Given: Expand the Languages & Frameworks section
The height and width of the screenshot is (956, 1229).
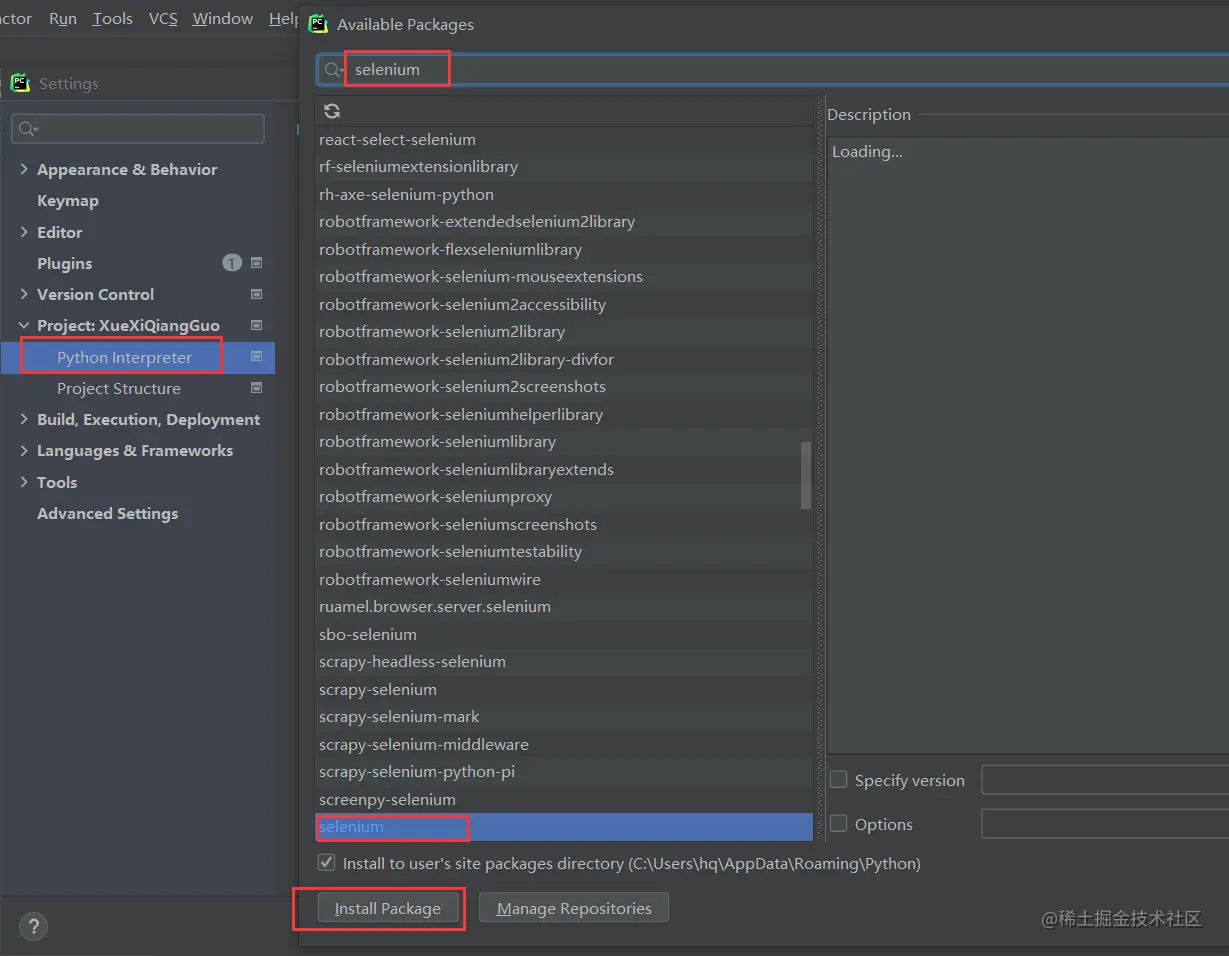Looking at the screenshot, I should click(24, 450).
